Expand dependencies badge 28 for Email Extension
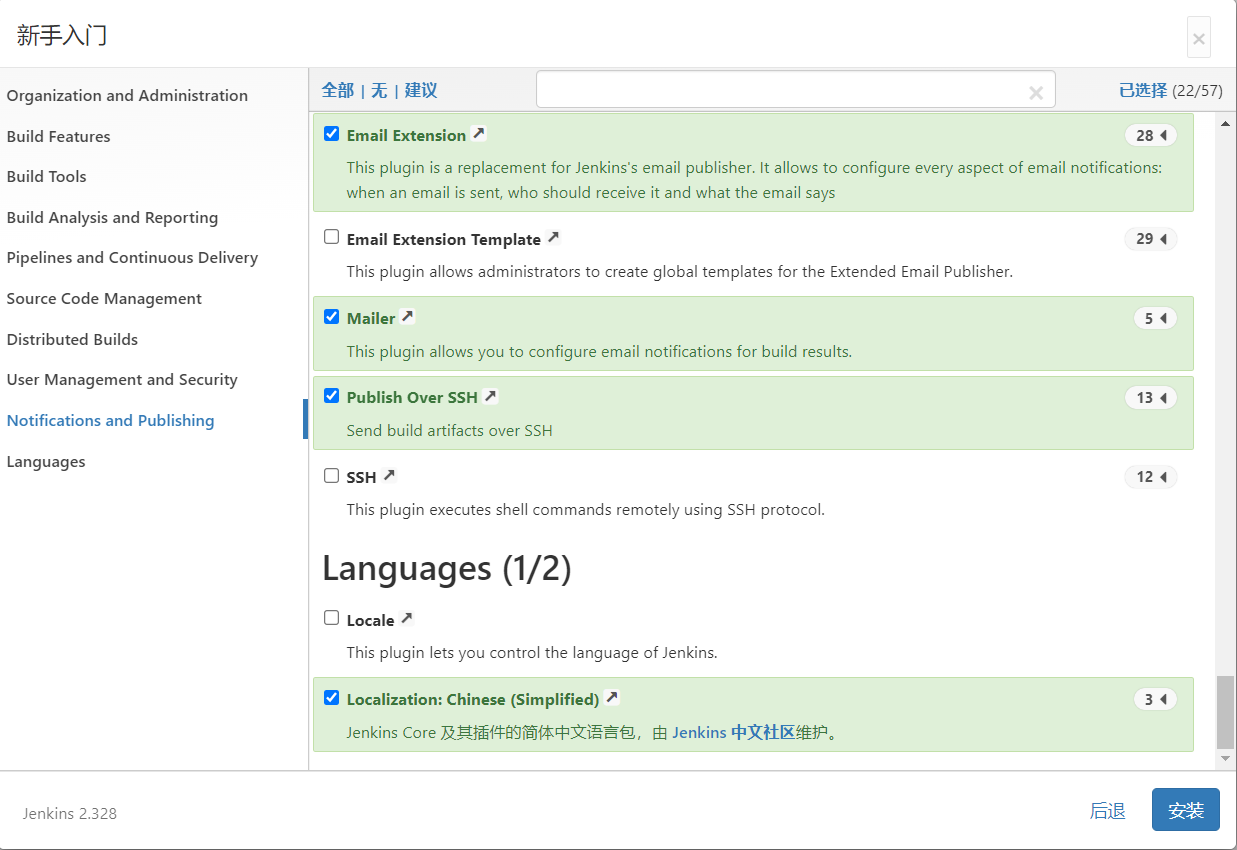Viewport: 1237px width, 850px height. point(1151,135)
